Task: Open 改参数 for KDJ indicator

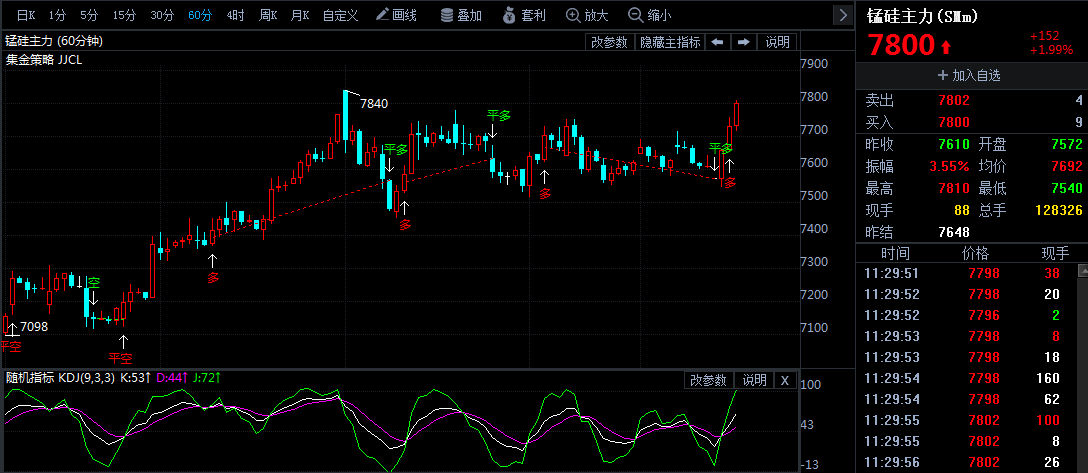Action: pyautogui.click(x=708, y=380)
